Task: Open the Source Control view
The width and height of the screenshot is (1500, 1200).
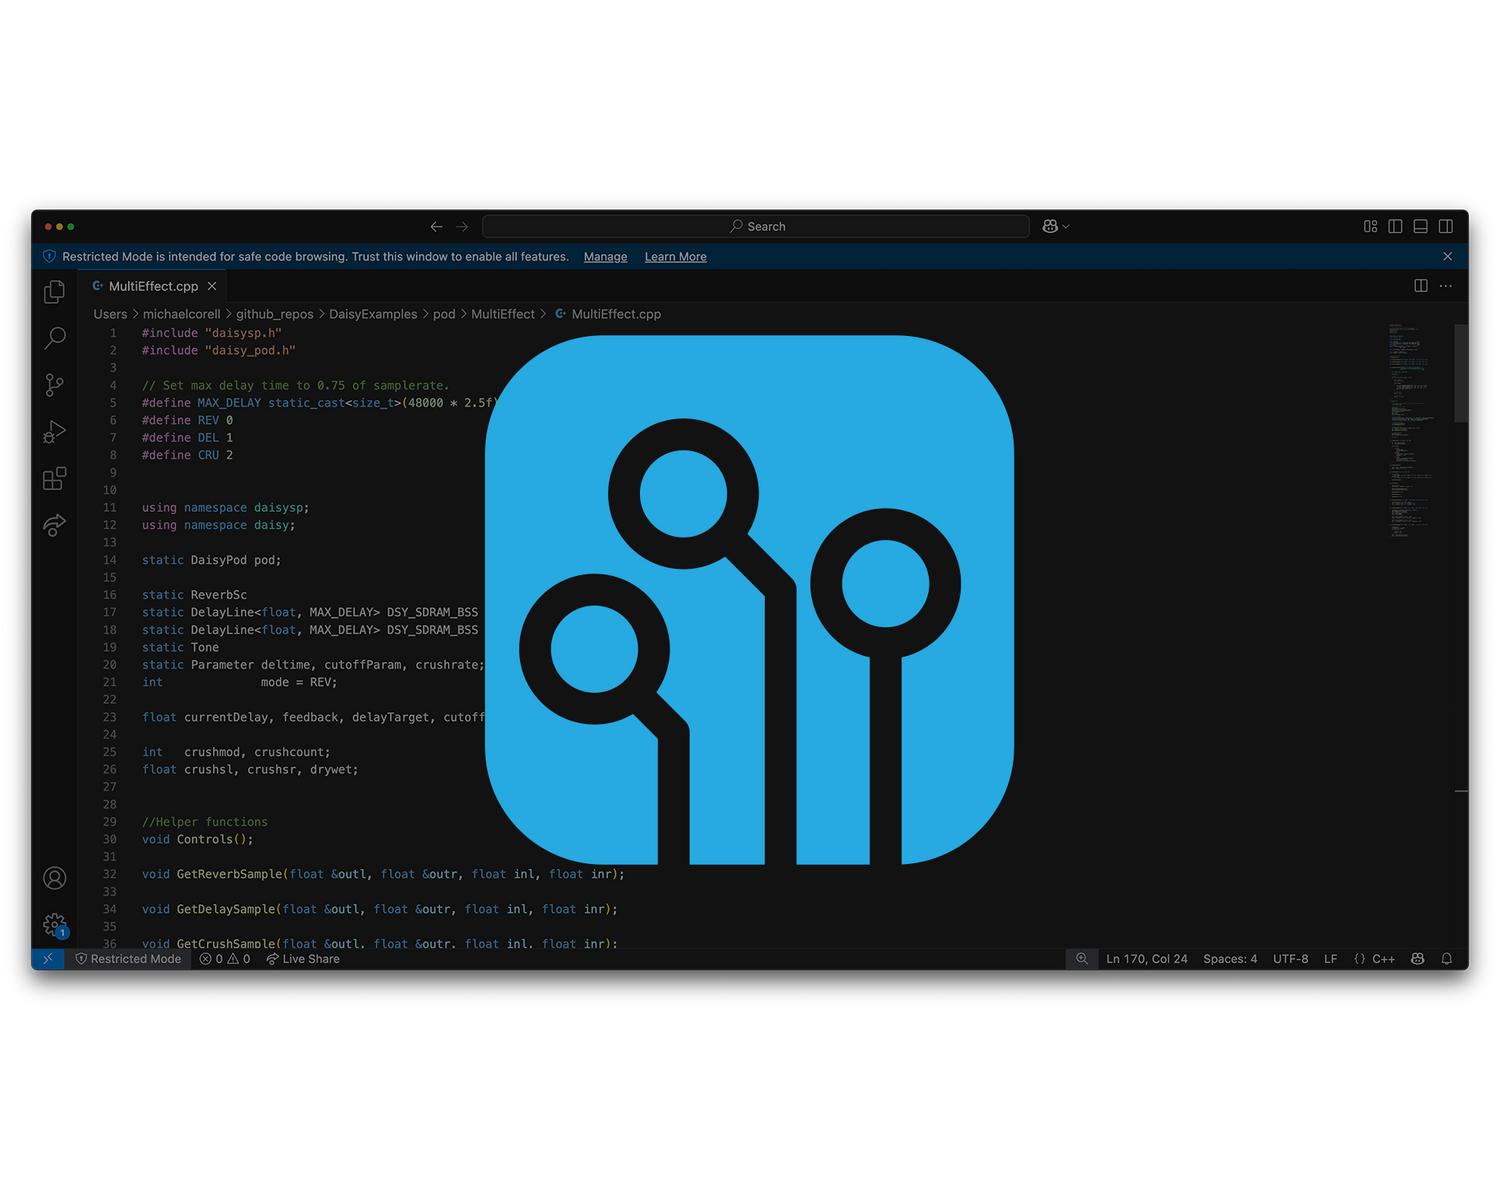Action: click(x=55, y=385)
